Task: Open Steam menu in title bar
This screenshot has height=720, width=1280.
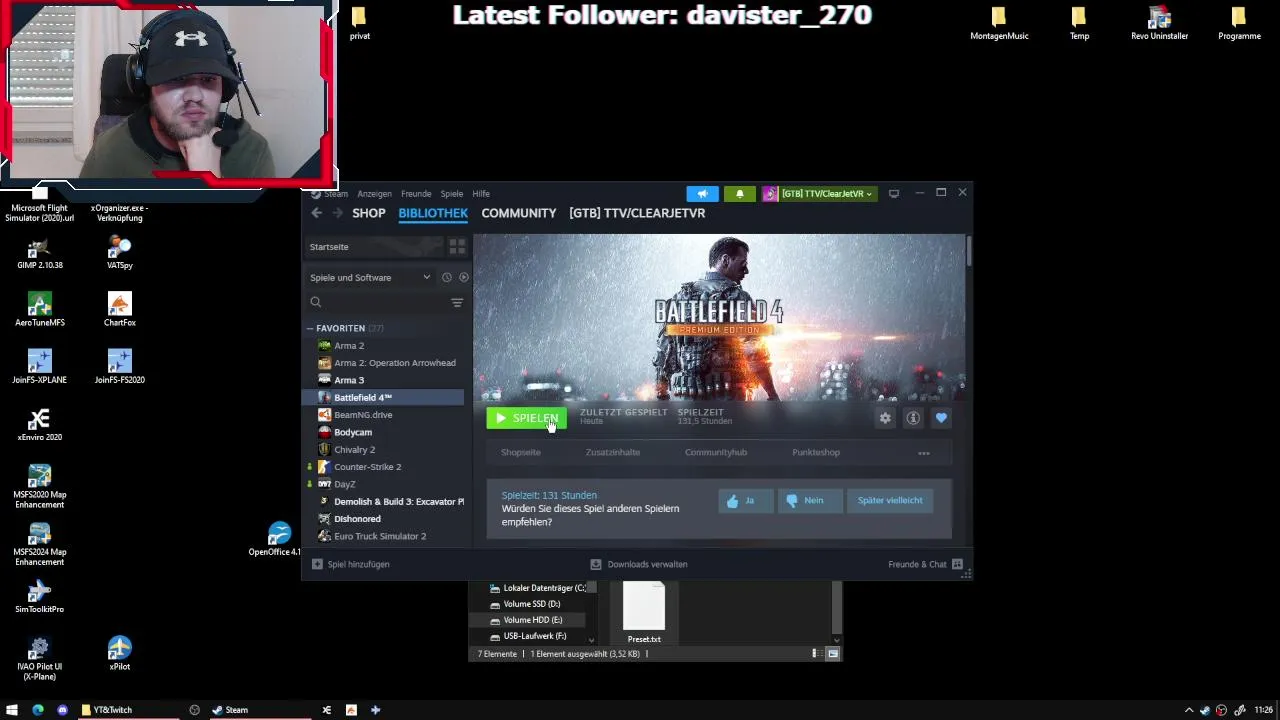Action: tap(330, 194)
